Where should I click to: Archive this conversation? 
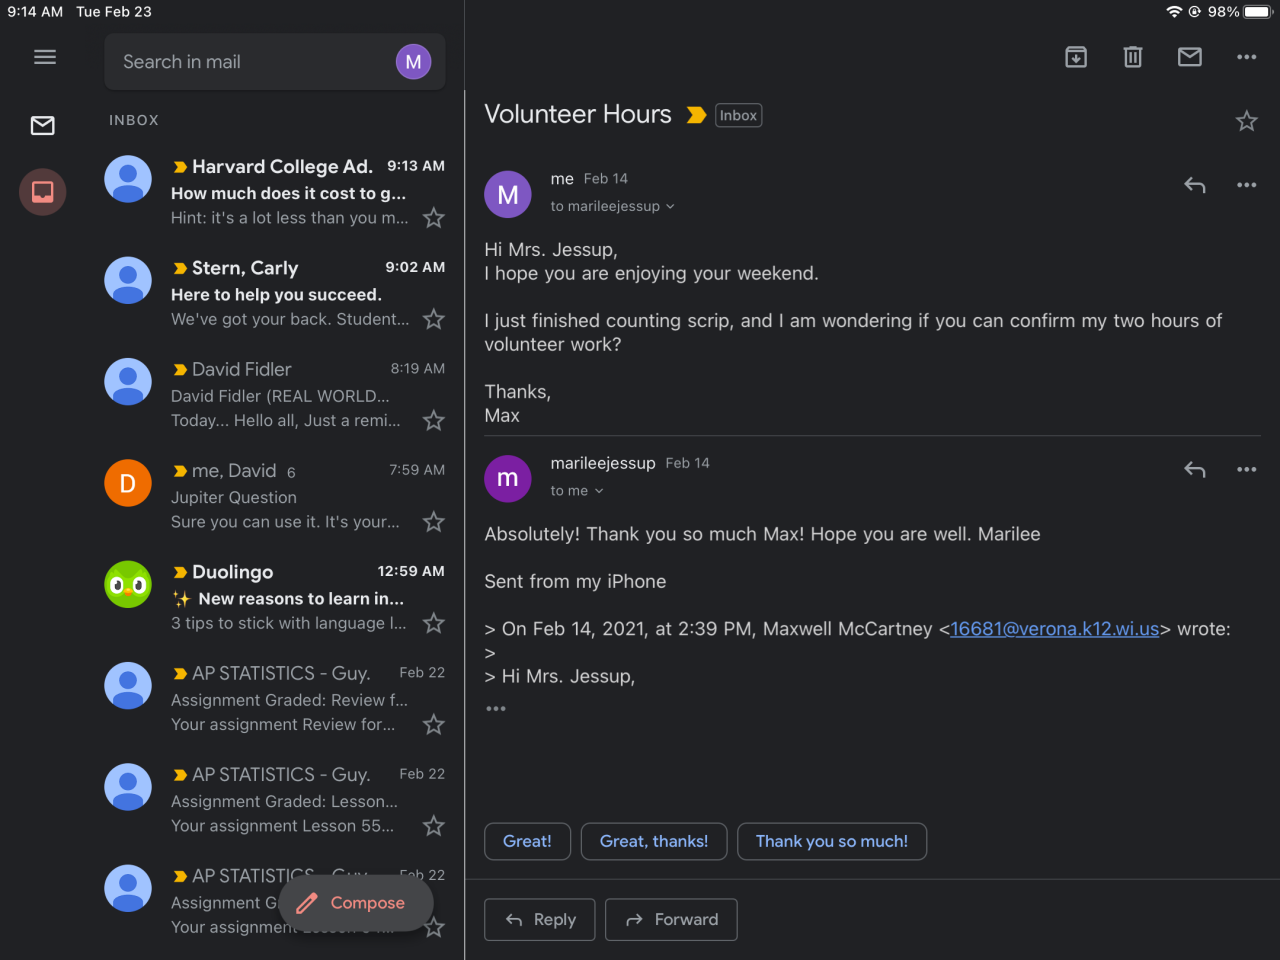pos(1076,57)
